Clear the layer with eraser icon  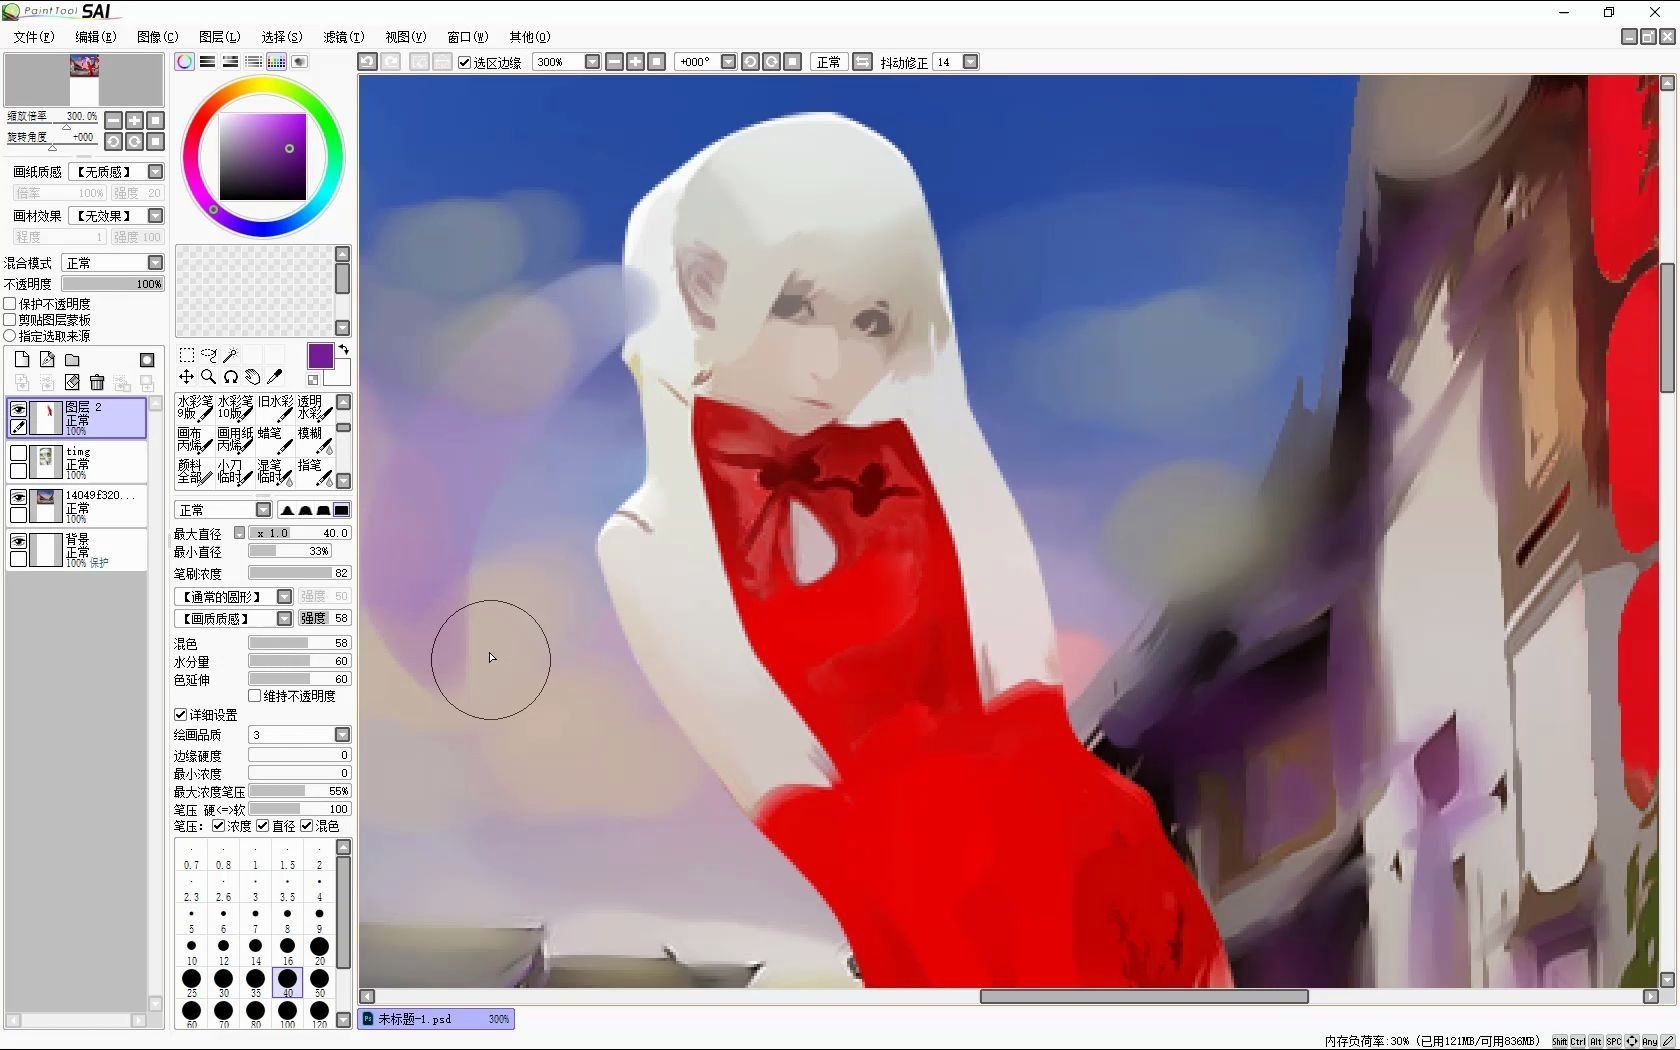coord(72,382)
